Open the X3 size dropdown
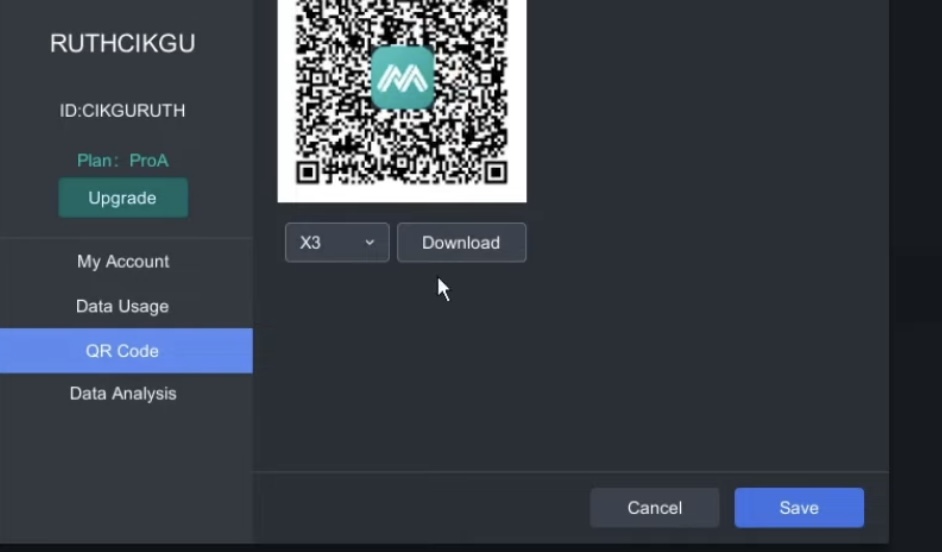Screen dimensions: 942x552 337,243
